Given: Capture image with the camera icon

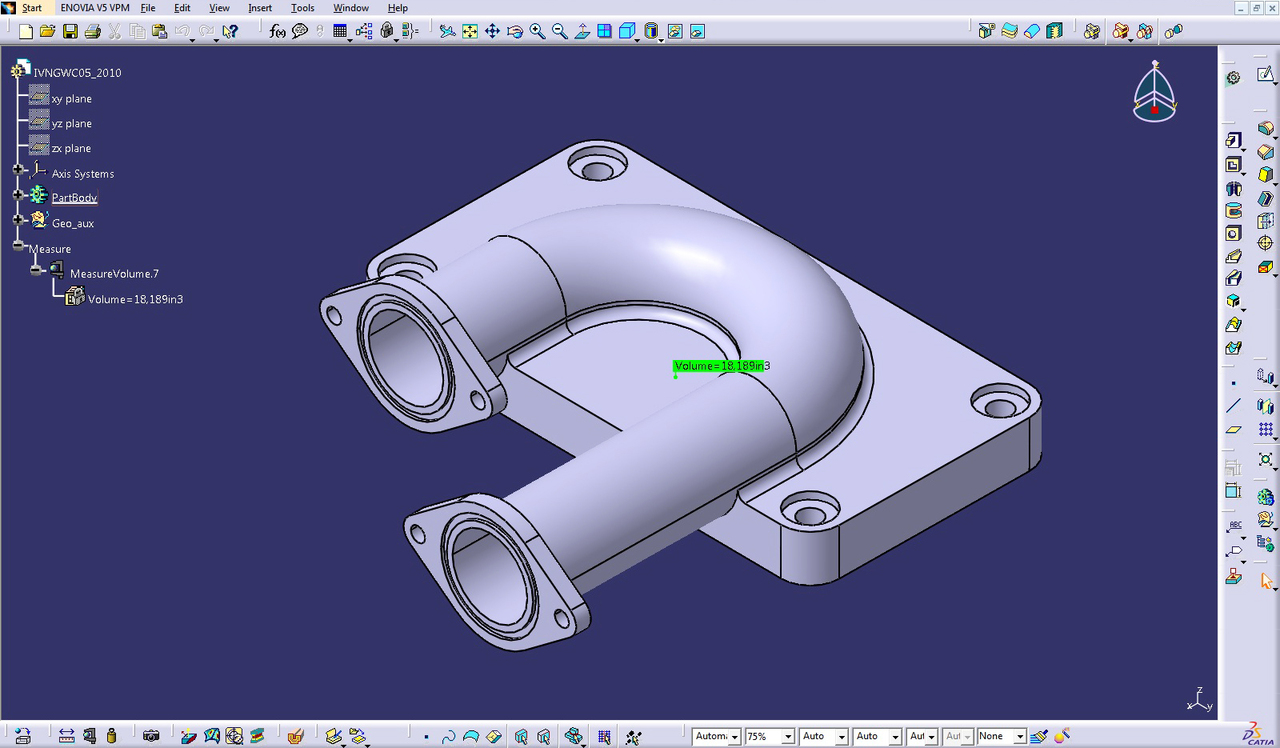Looking at the screenshot, I should (151, 736).
